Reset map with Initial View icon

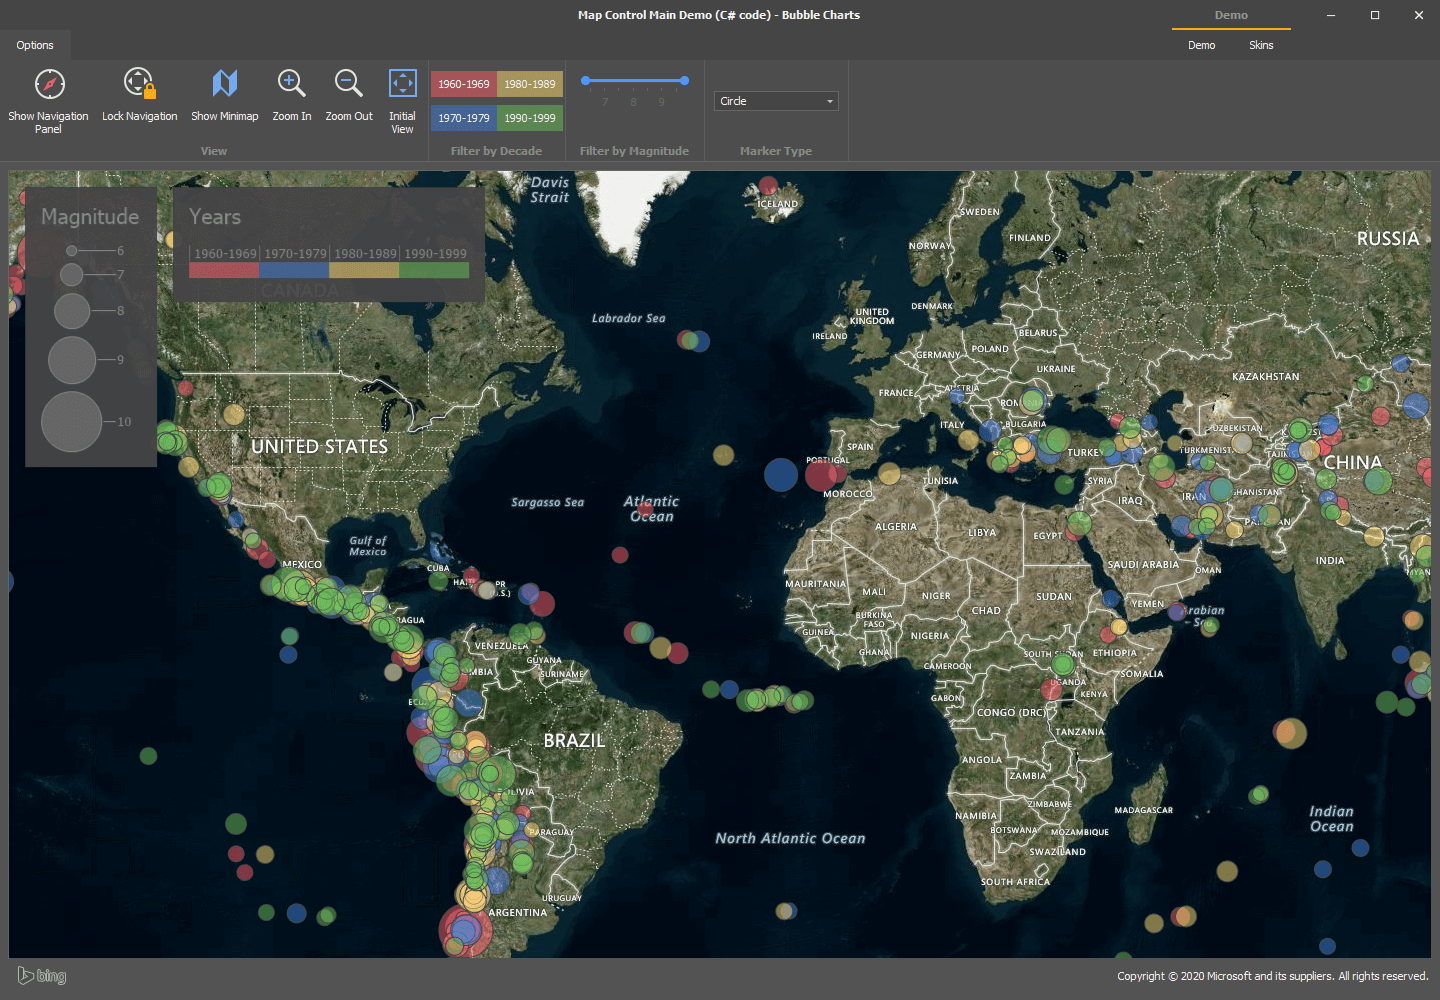pyautogui.click(x=402, y=84)
